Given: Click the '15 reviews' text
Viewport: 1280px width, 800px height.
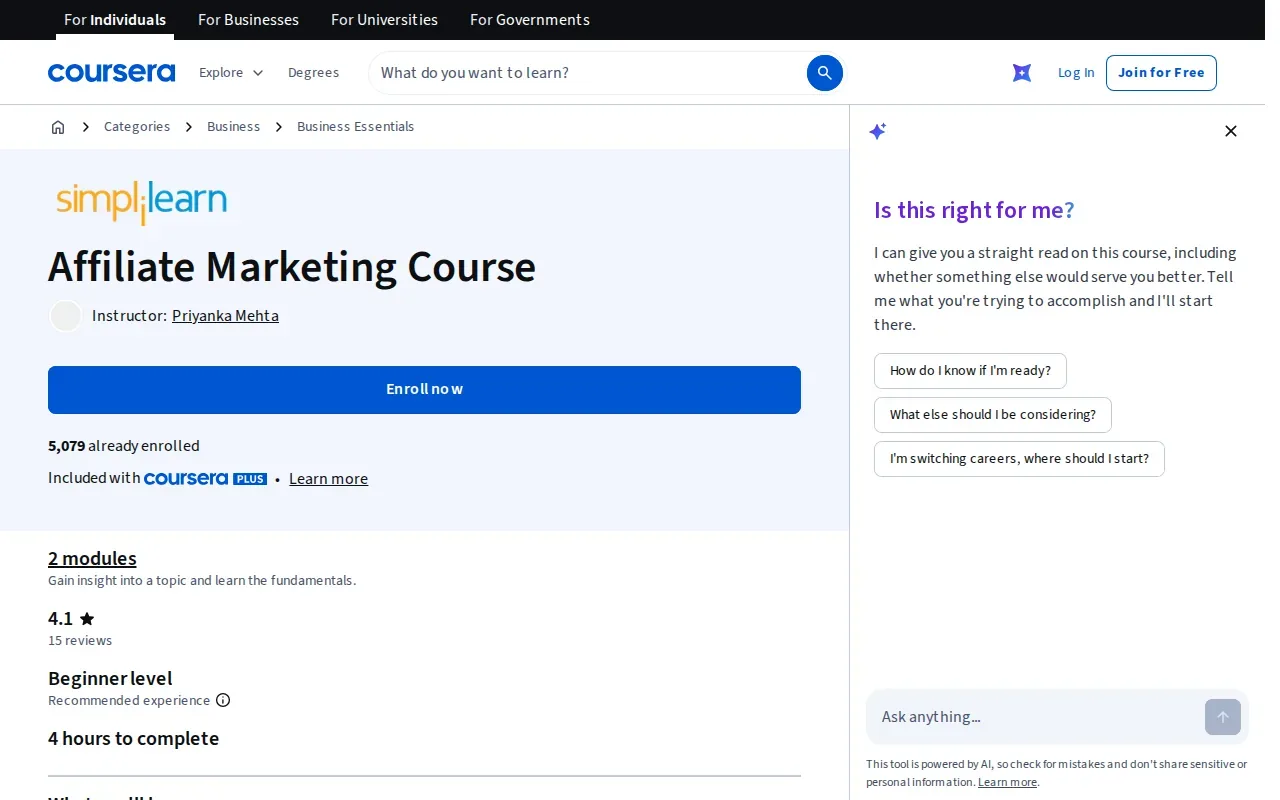Looking at the screenshot, I should click(x=80, y=641).
